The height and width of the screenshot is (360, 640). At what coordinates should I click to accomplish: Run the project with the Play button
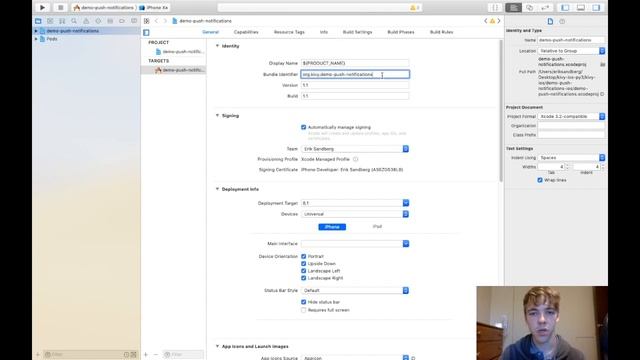point(42,7)
